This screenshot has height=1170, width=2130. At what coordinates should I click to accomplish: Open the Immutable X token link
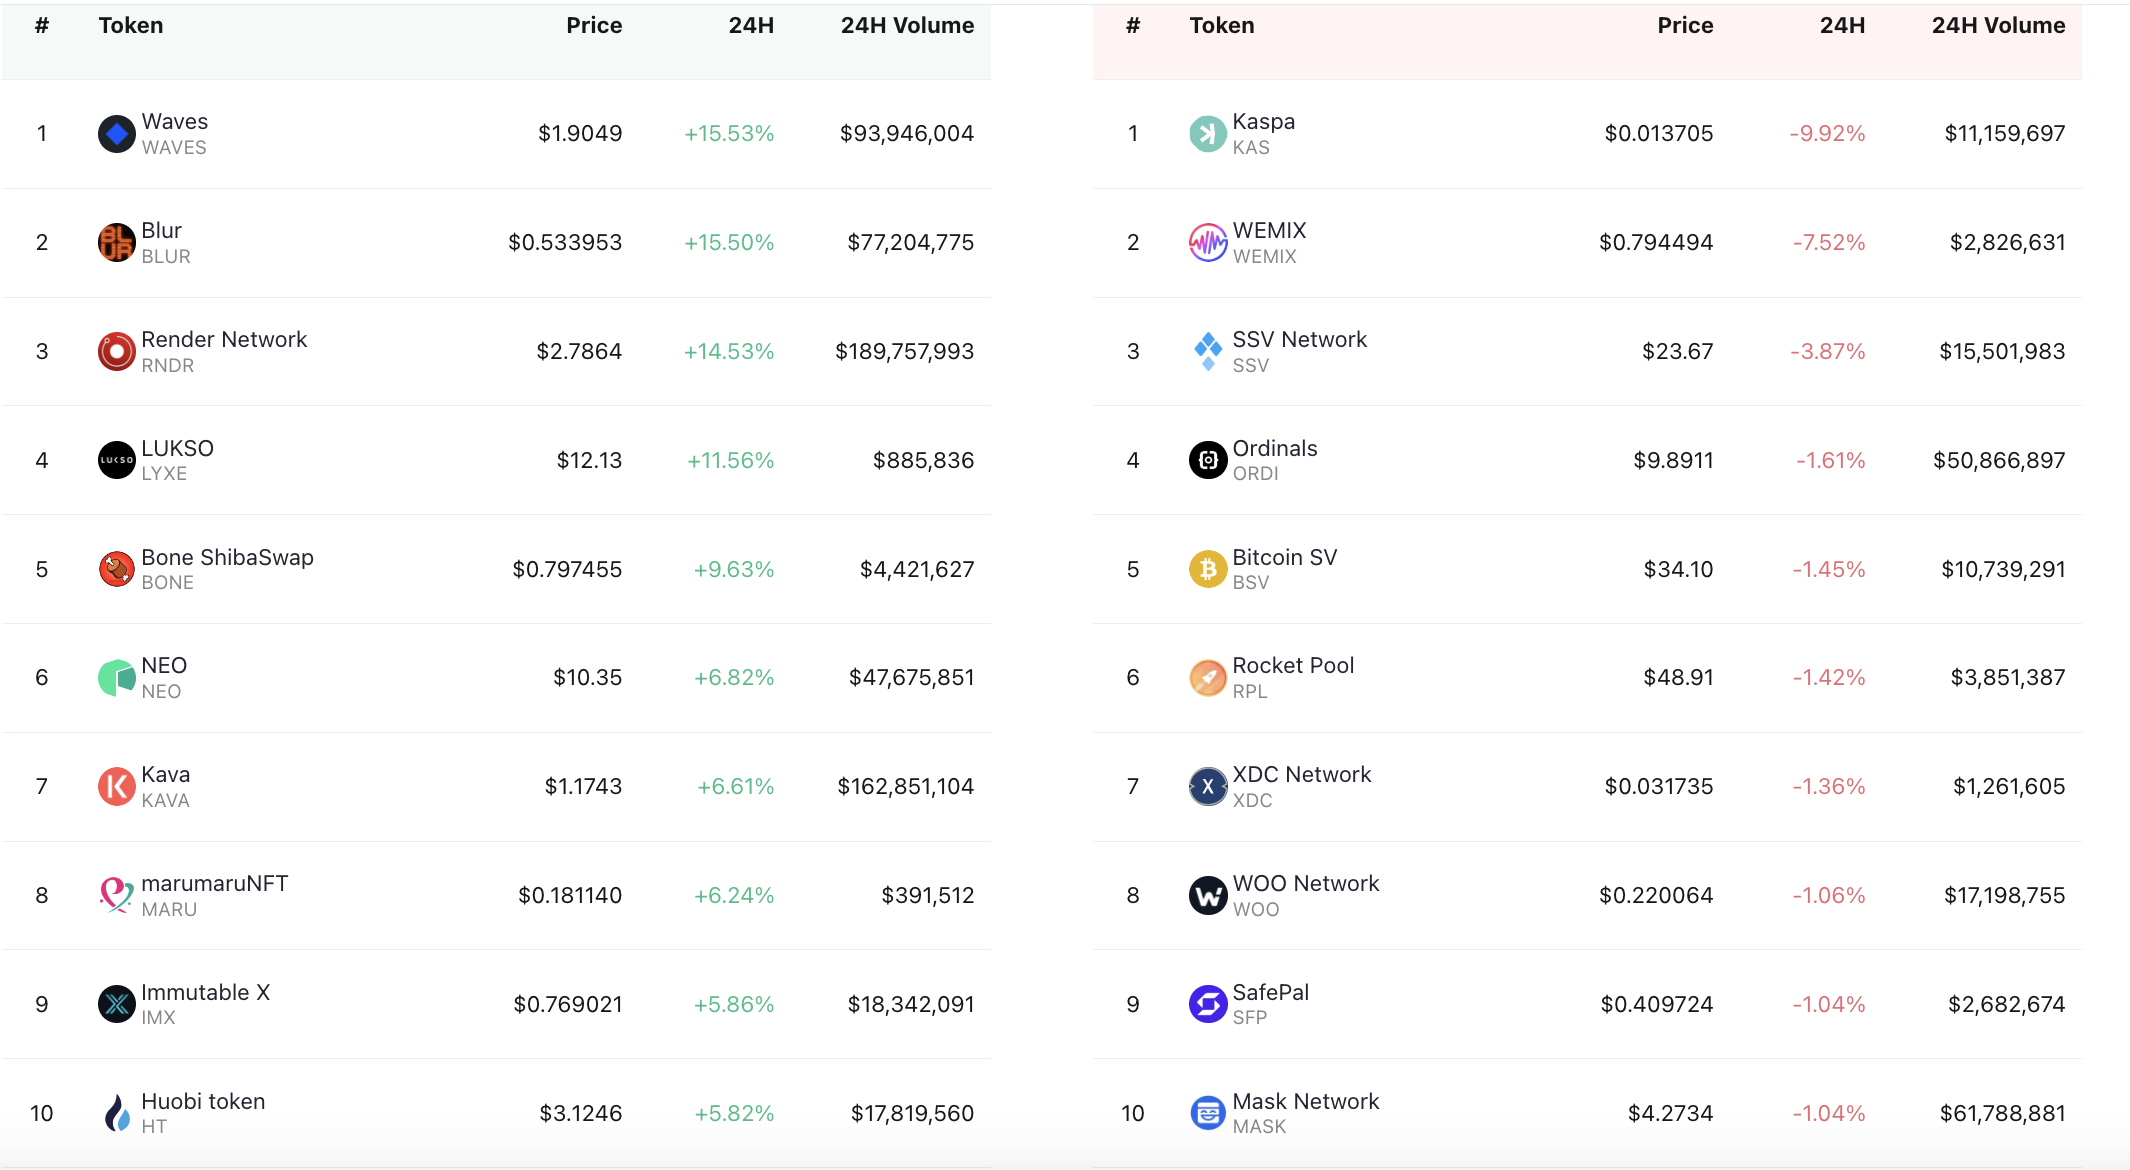(206, 993)
